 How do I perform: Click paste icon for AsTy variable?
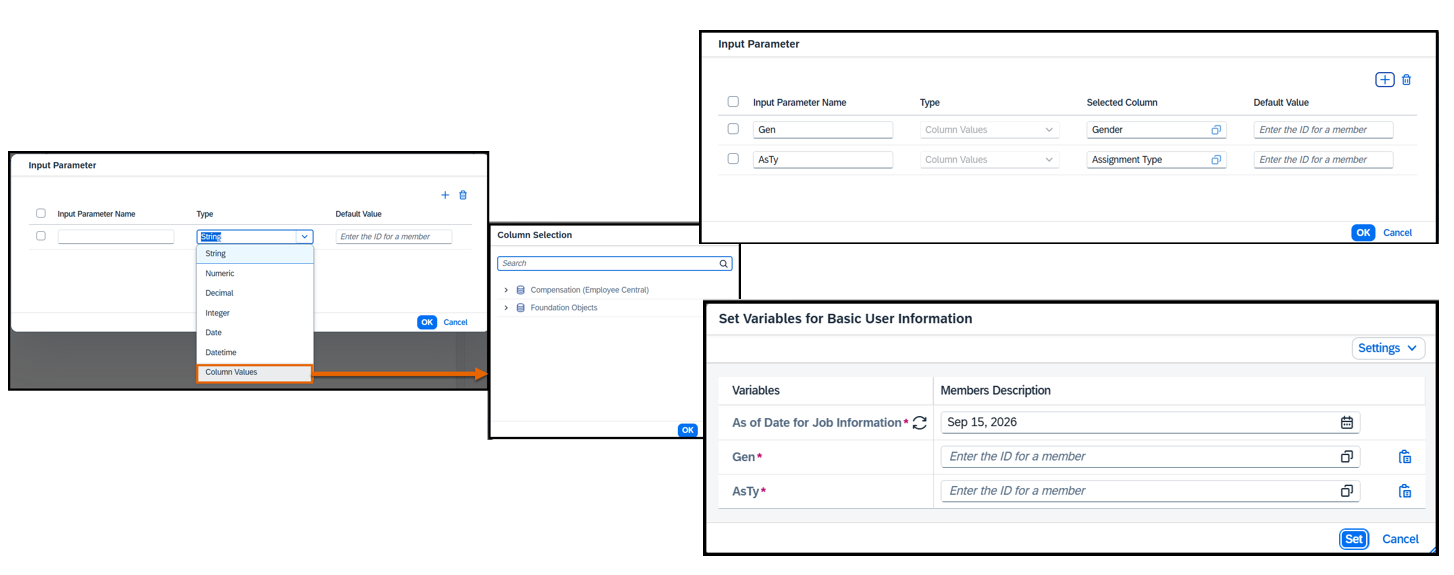[1405, 491]
